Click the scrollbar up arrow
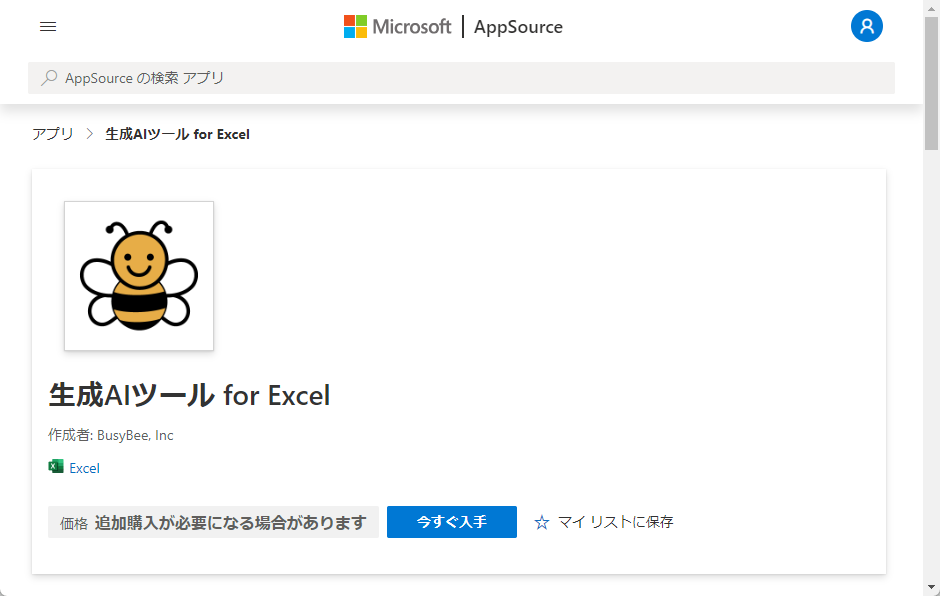Viewport: 940px width, 596px height. [931, 8]
